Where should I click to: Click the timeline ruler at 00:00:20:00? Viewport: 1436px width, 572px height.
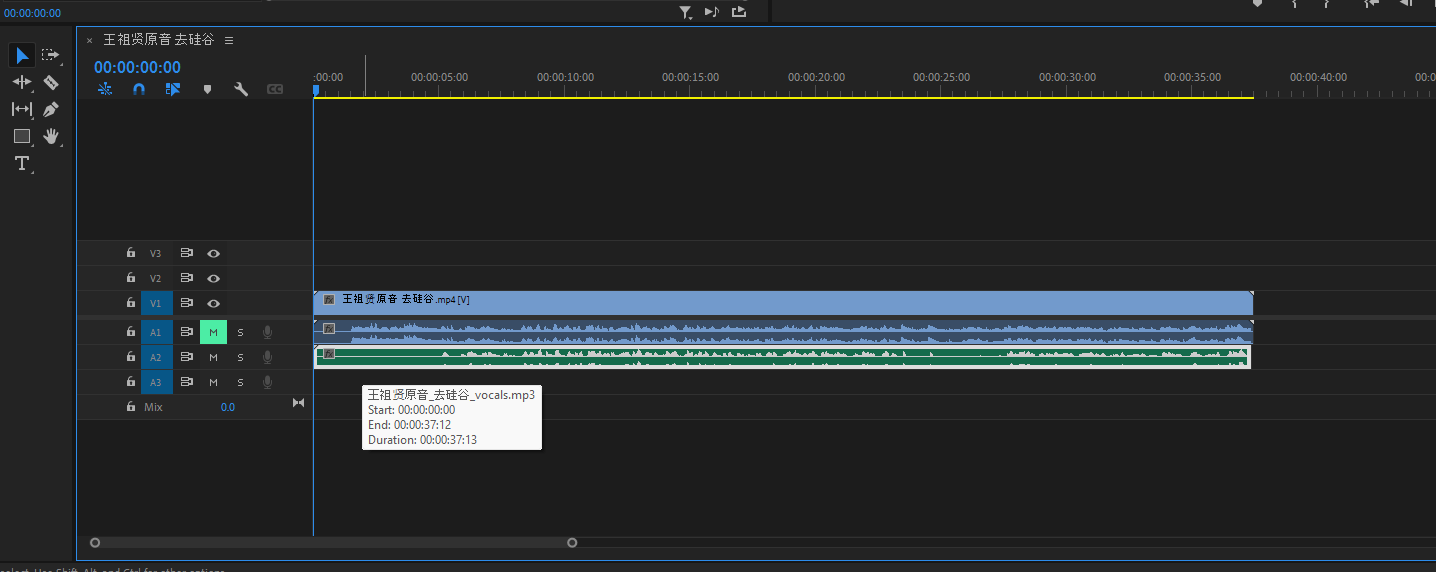(x=816, y=77)
